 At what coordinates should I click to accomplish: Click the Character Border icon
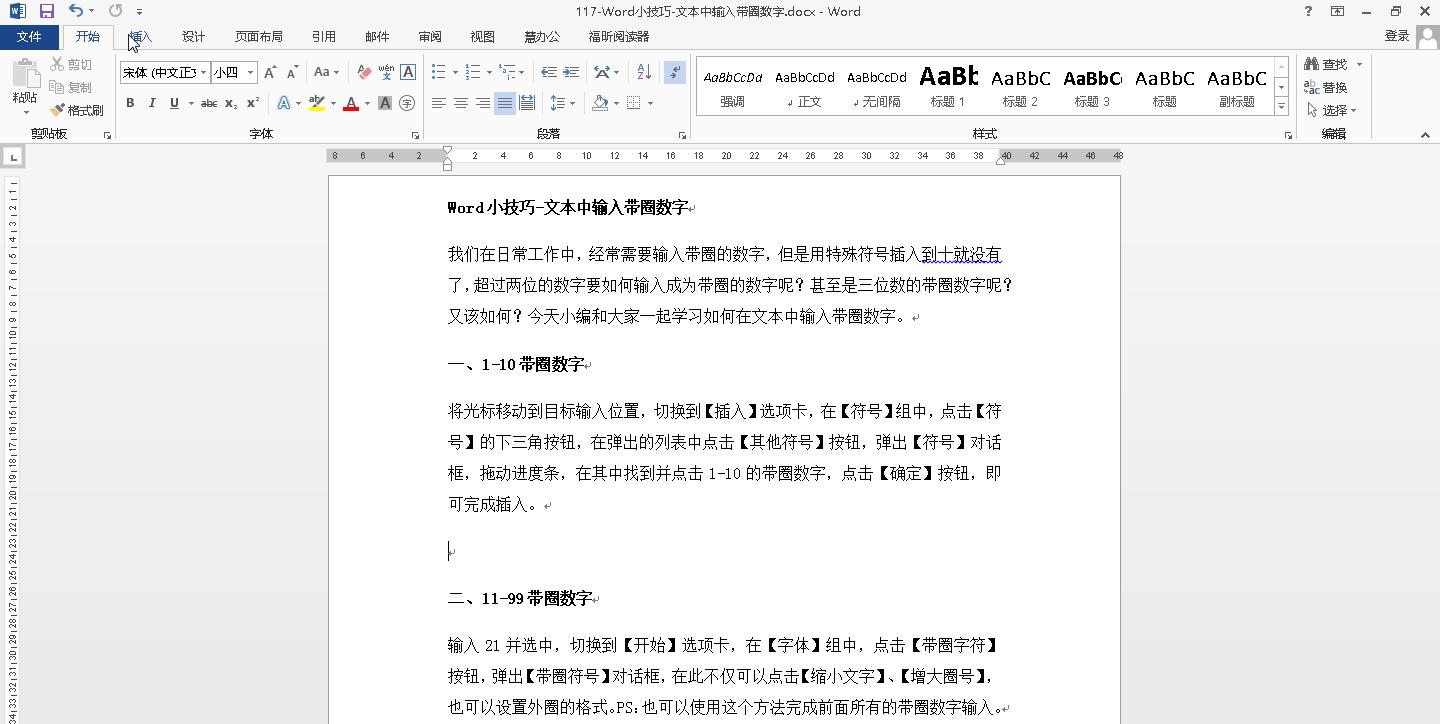click(x=408, y=72)
